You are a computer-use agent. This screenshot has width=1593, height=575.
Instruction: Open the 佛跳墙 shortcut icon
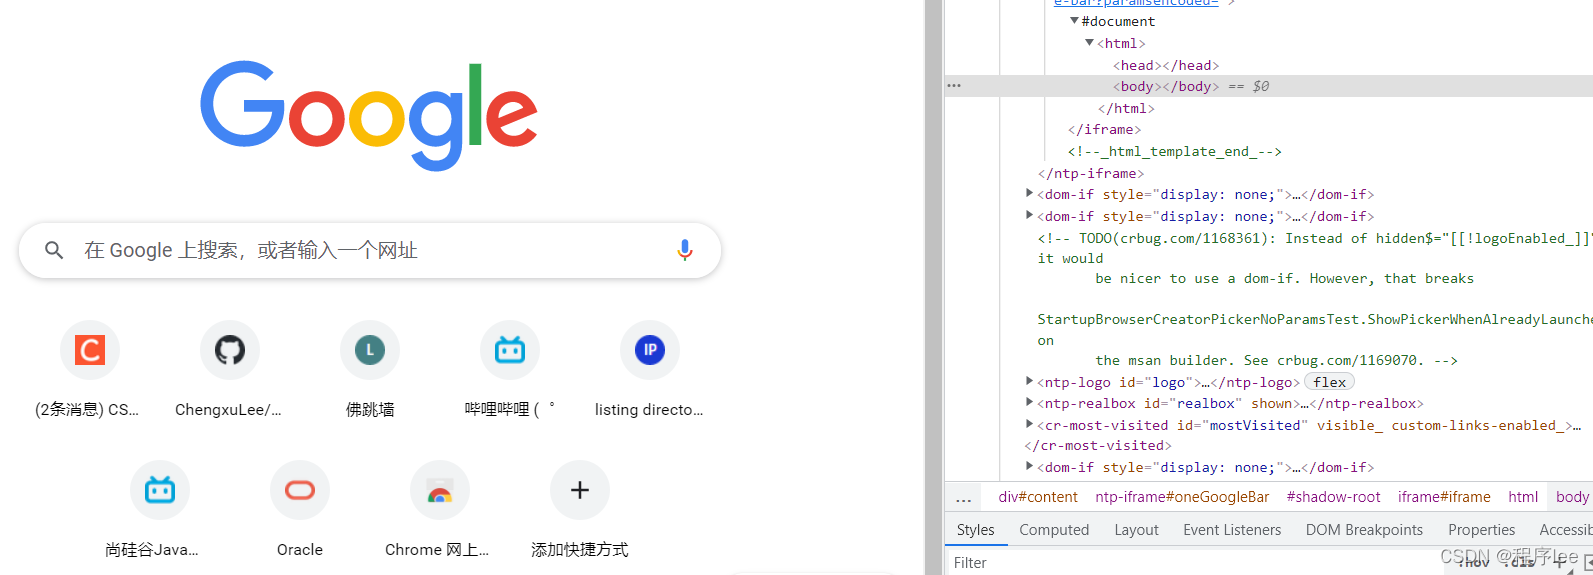[x=370, y=350]
